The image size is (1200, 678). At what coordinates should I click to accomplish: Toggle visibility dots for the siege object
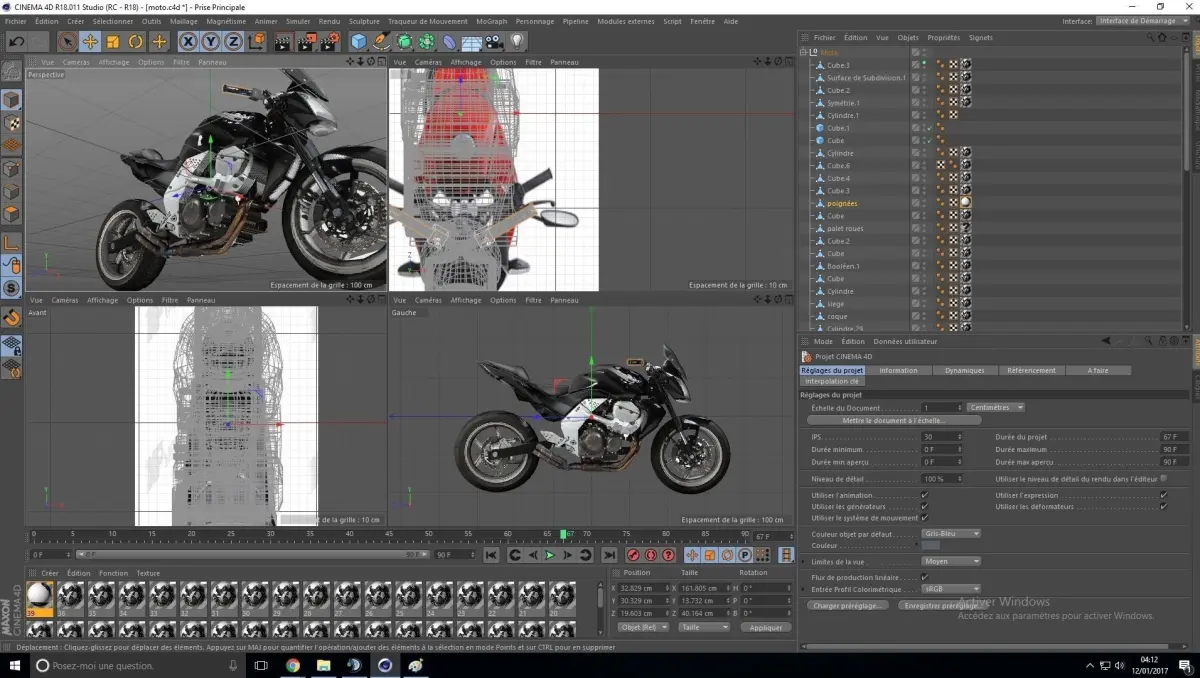coord(924,304)
